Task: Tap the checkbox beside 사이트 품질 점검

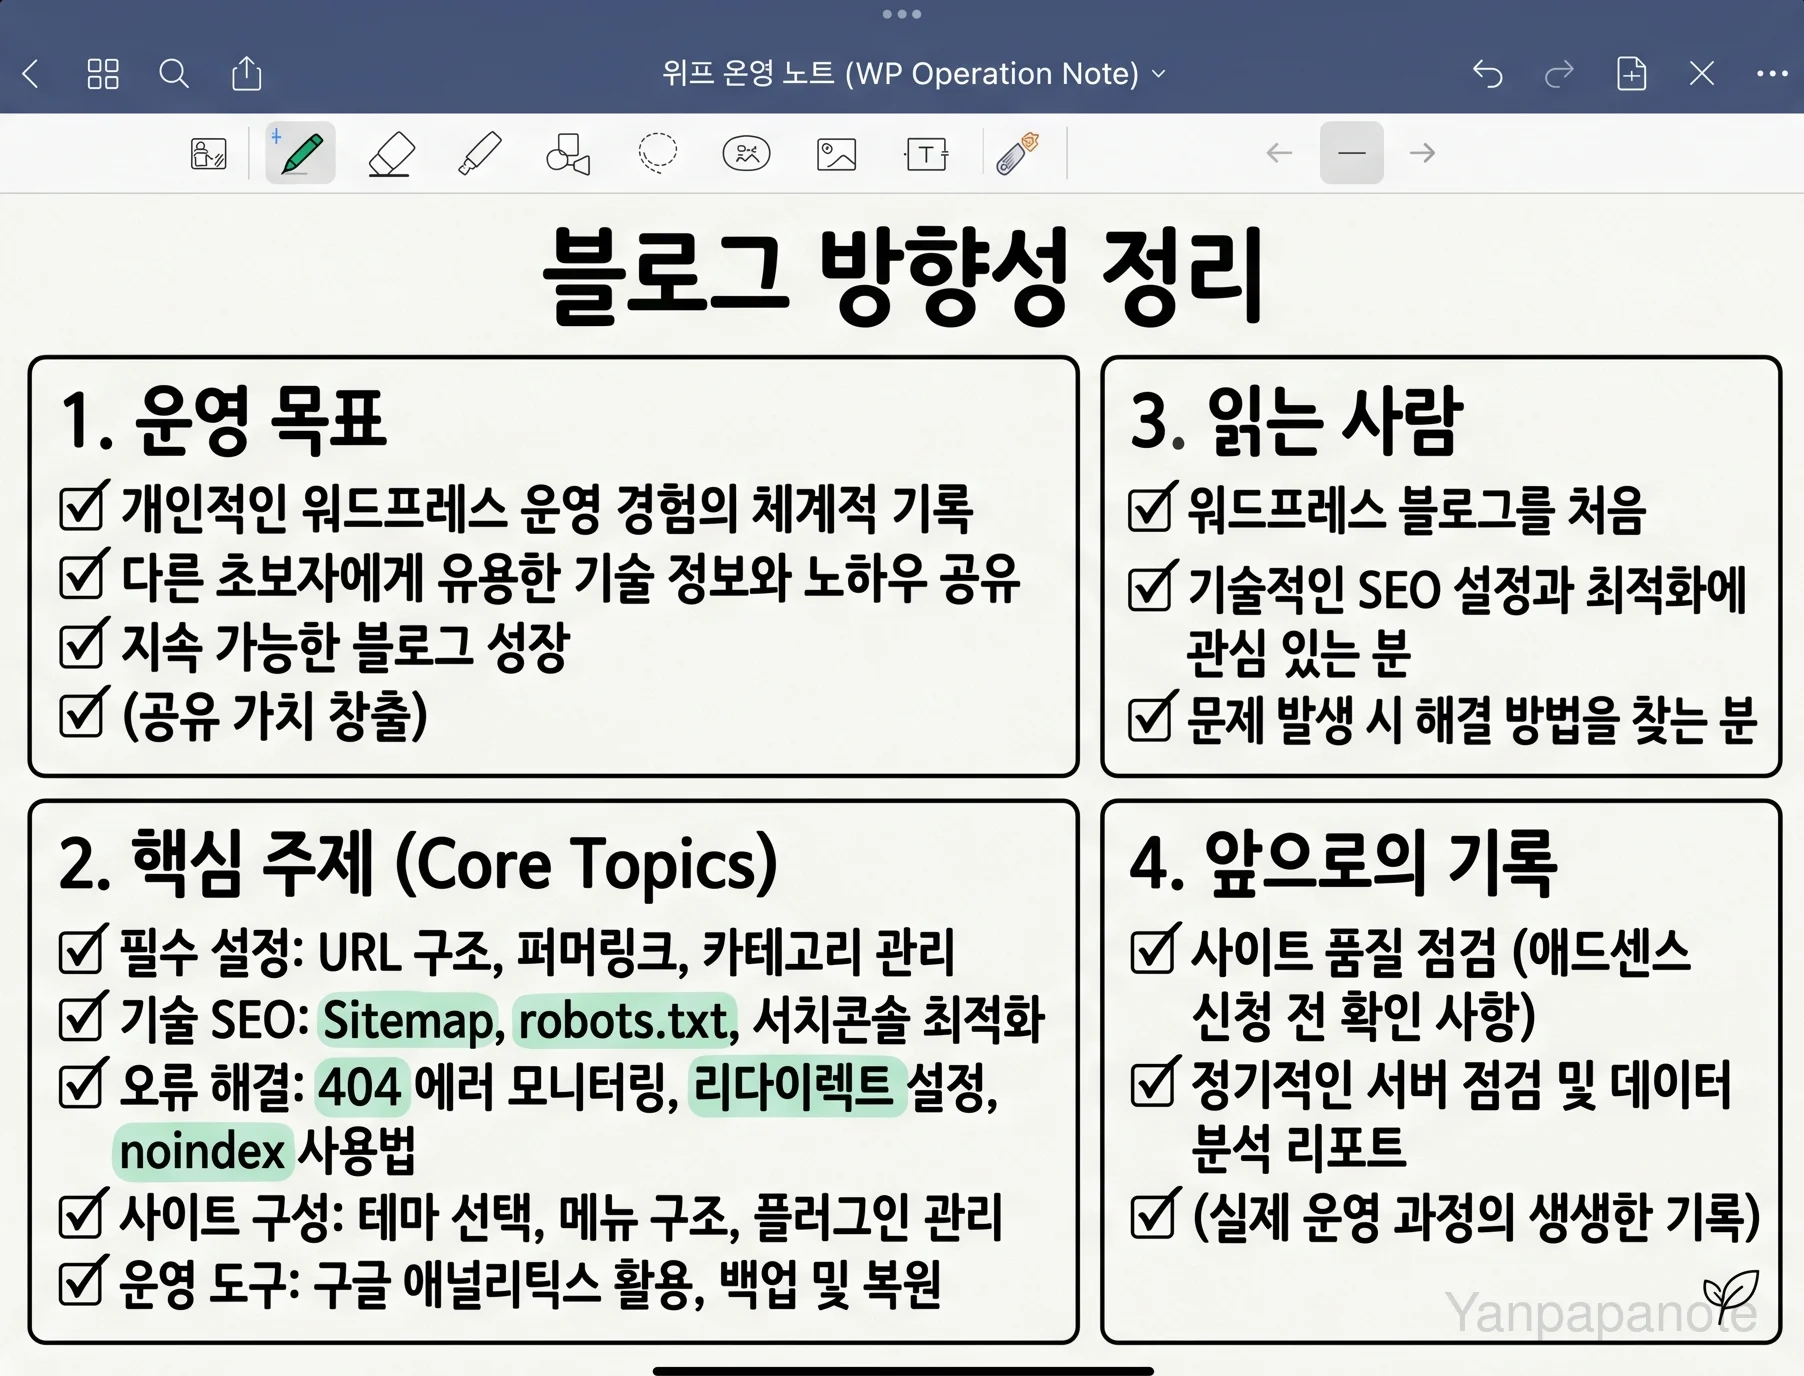Action: [x=1154, y=950]
